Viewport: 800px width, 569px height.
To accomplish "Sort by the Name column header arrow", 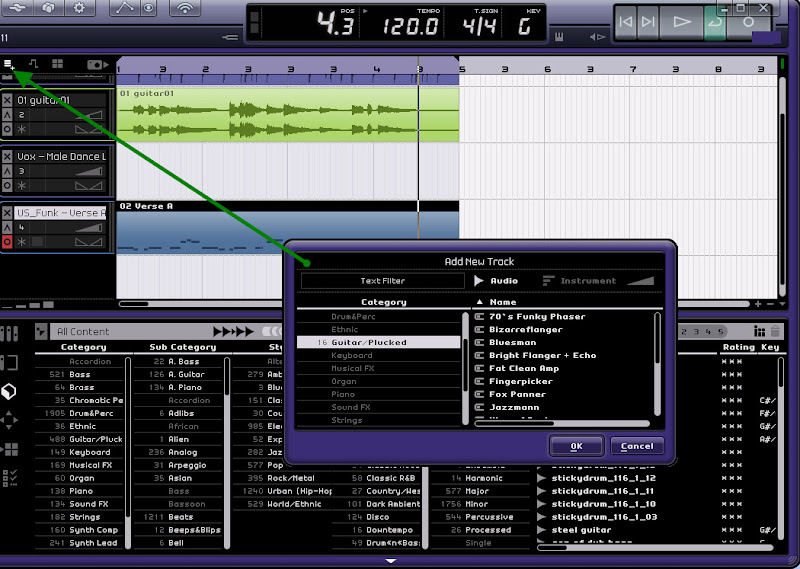I will coord(479,302).
